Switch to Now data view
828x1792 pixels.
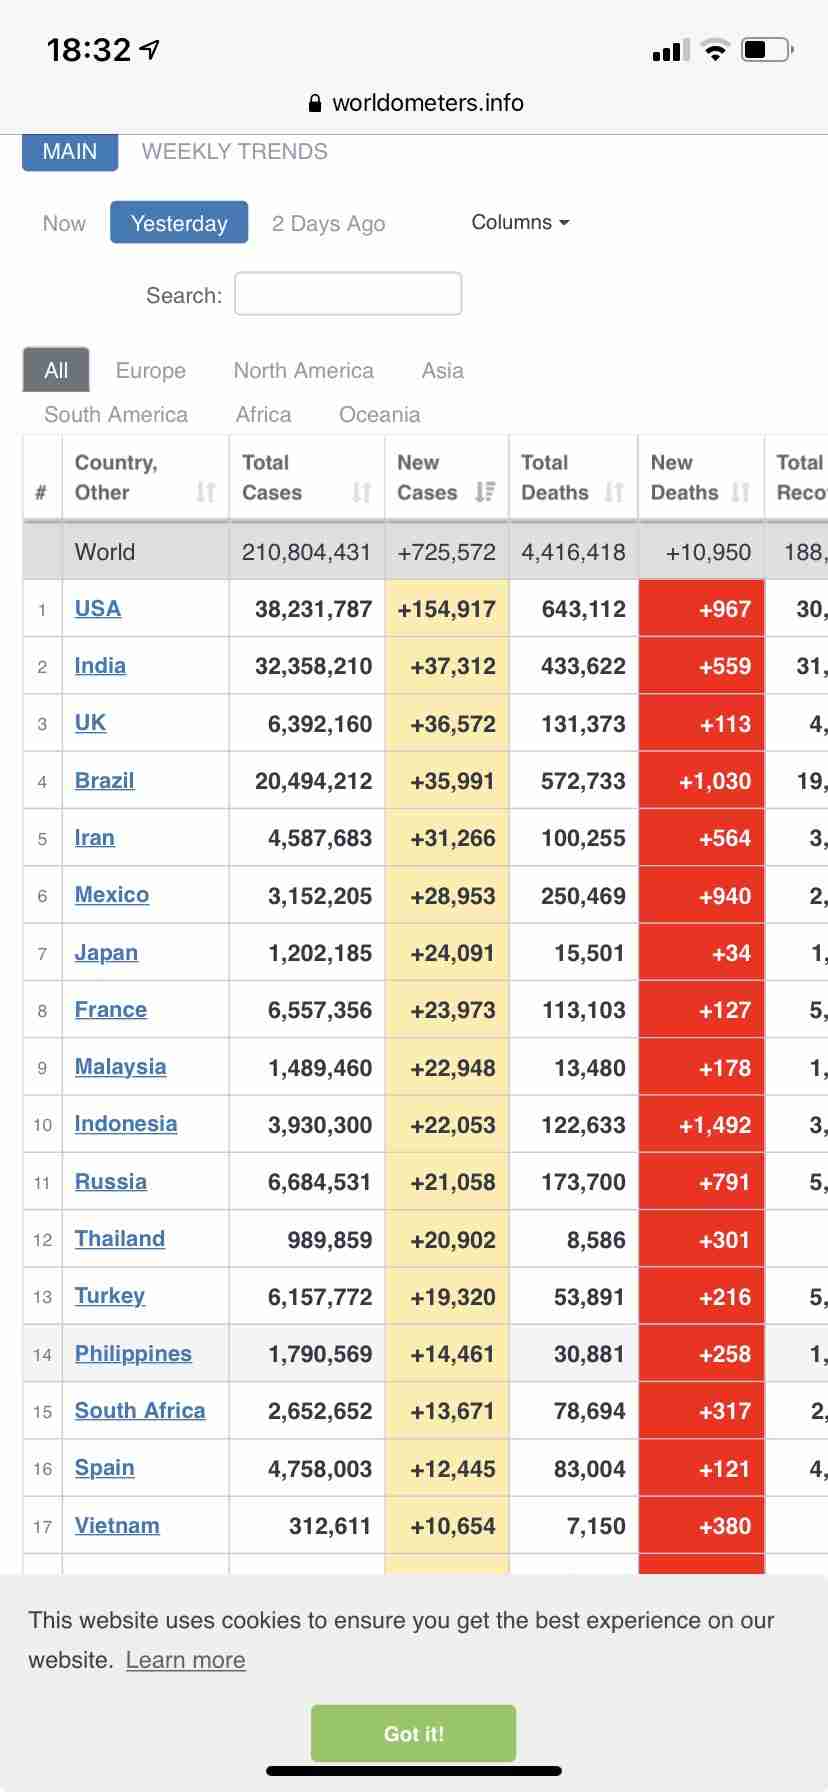(x=64, y=223)
